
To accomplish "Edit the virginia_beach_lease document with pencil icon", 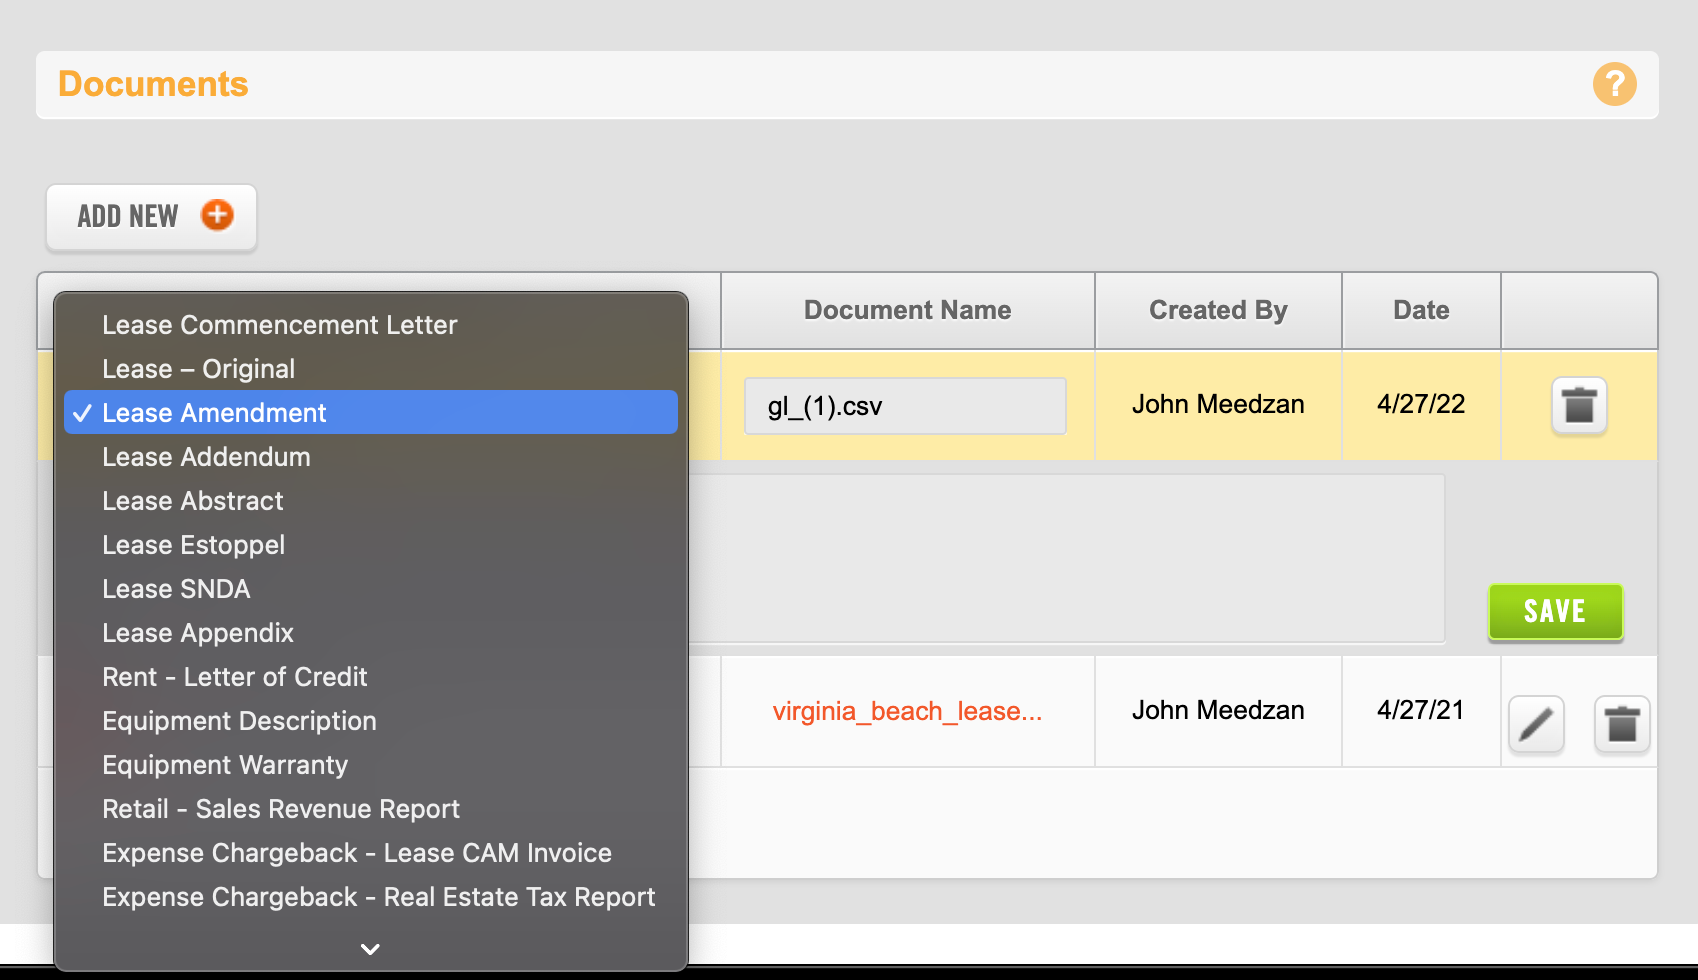I will point(1536,724).
